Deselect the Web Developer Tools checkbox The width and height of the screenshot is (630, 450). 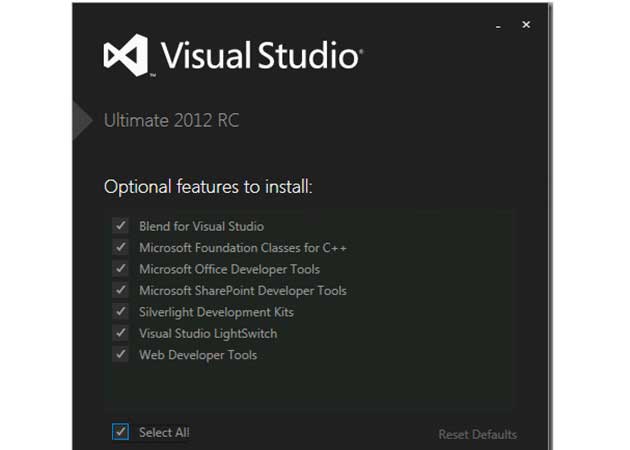[x=121, y=354]
